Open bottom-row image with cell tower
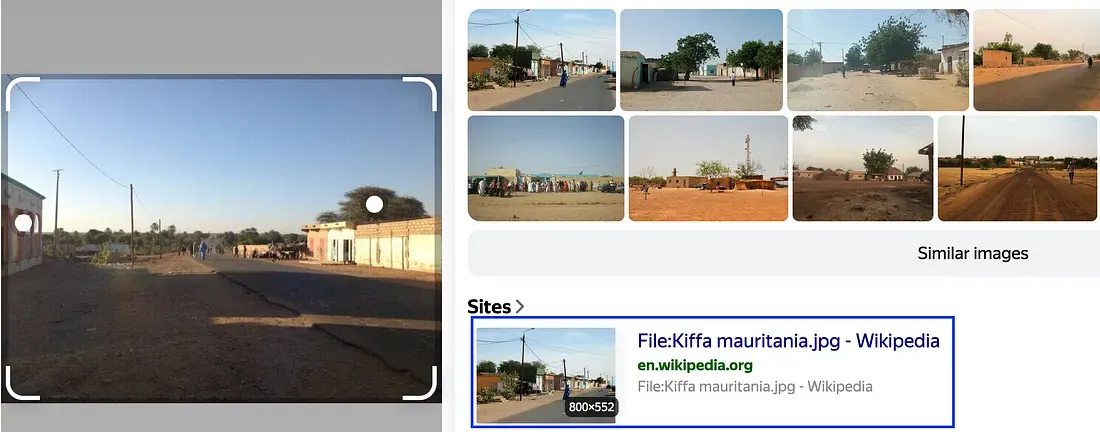This screenshot has width=1100, height=432. [709, 168]
